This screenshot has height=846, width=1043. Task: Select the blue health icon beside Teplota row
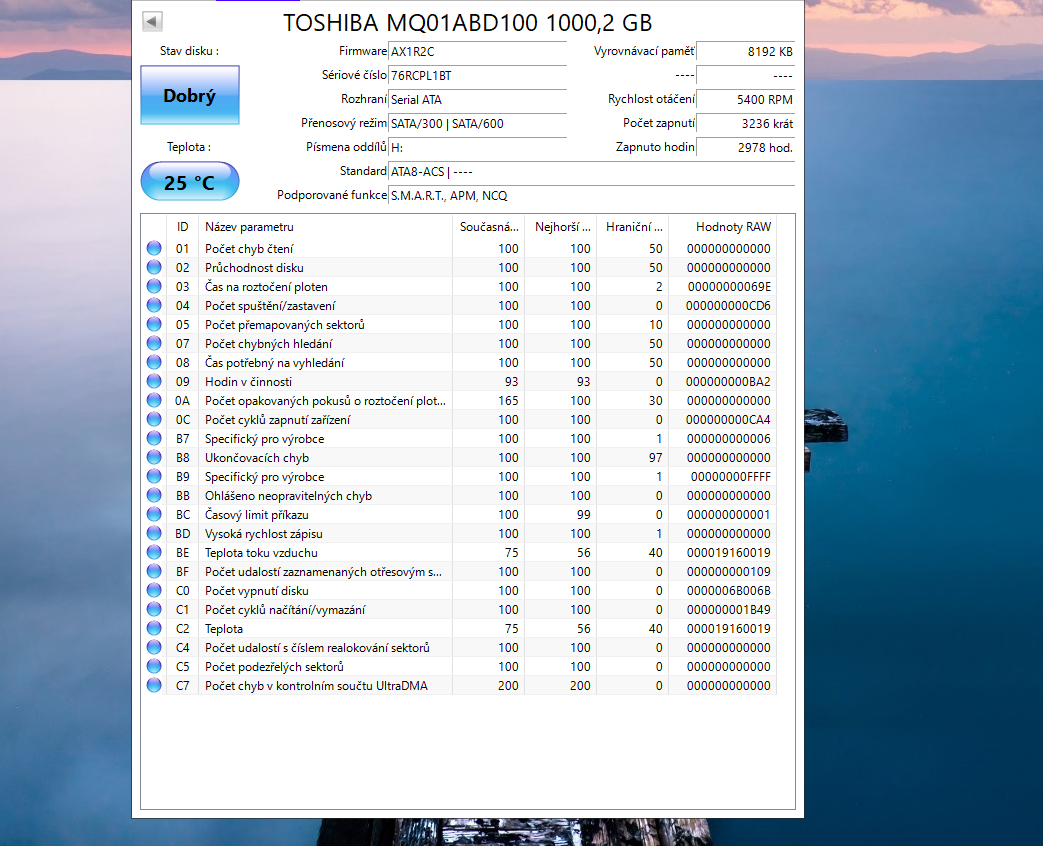point(153,629)
